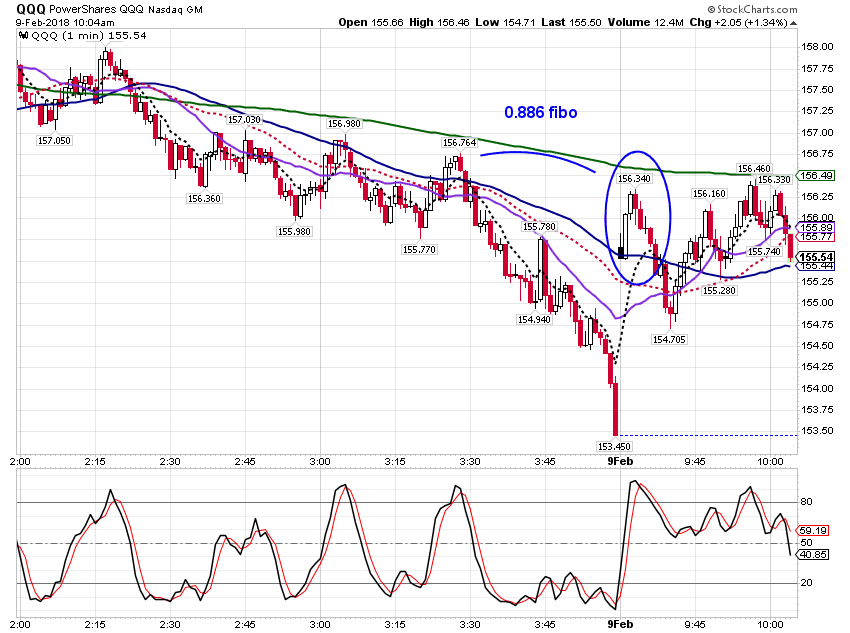Select the 156.460 high price label
This screenshot has width=850, height=633.
(x=754, y=169)
